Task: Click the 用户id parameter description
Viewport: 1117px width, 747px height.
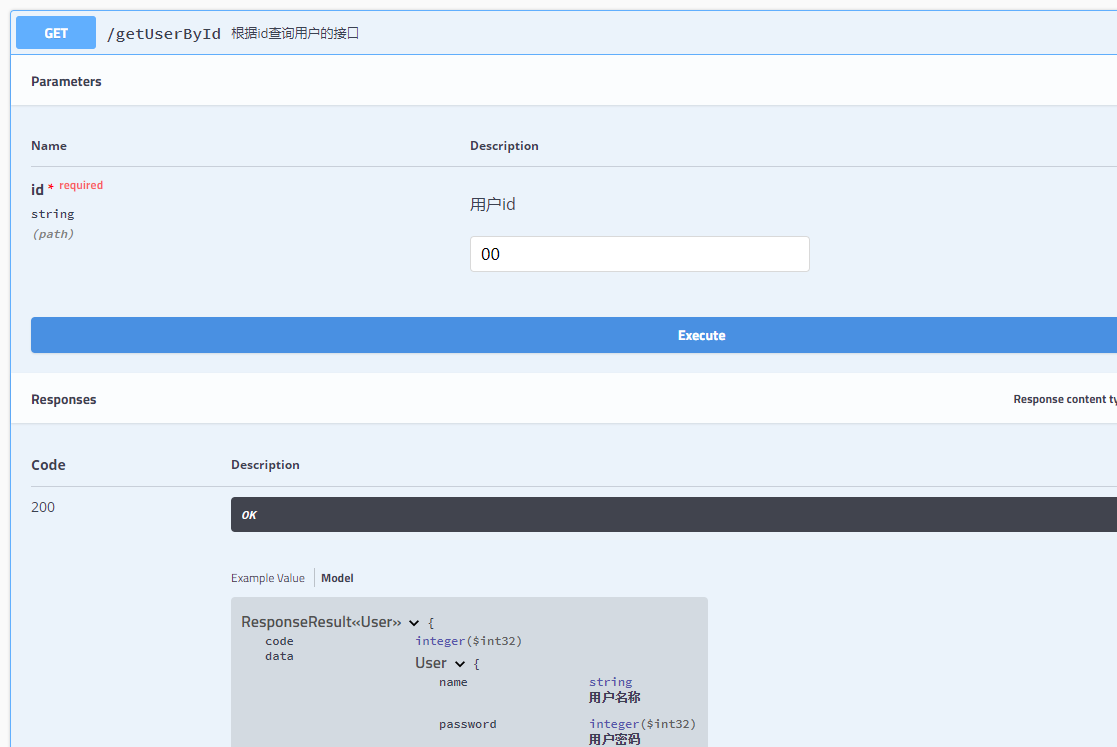Action: [493, 204]
